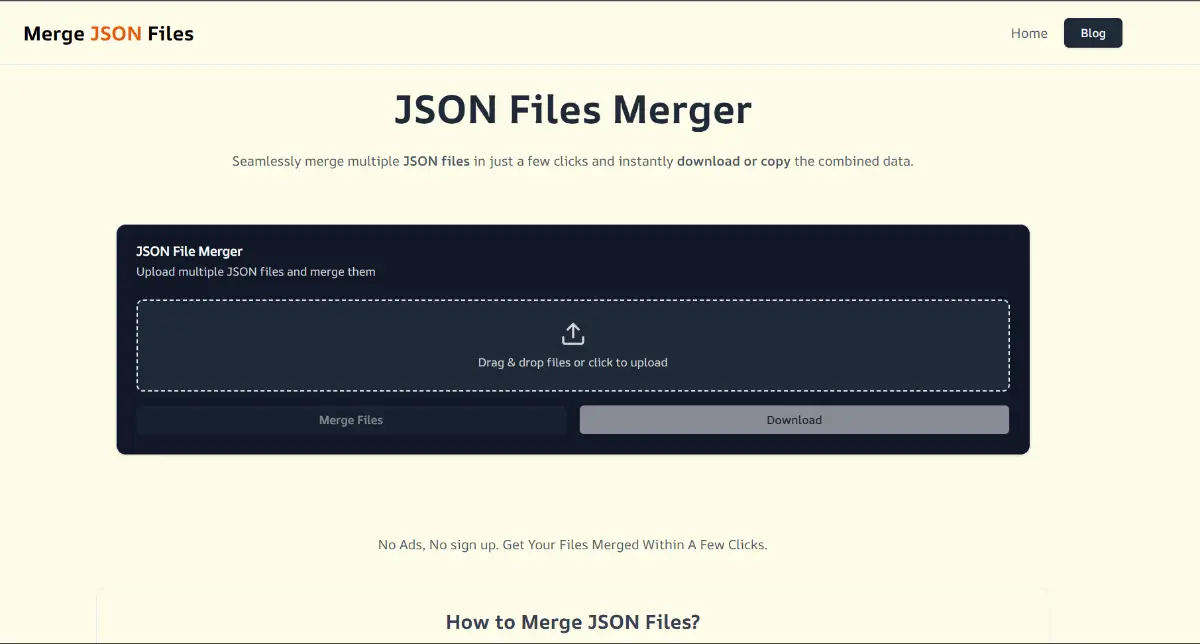The image size is (1200, 644).
Task: Click the dashed border of the upload zone
Action: pos(572,300)
